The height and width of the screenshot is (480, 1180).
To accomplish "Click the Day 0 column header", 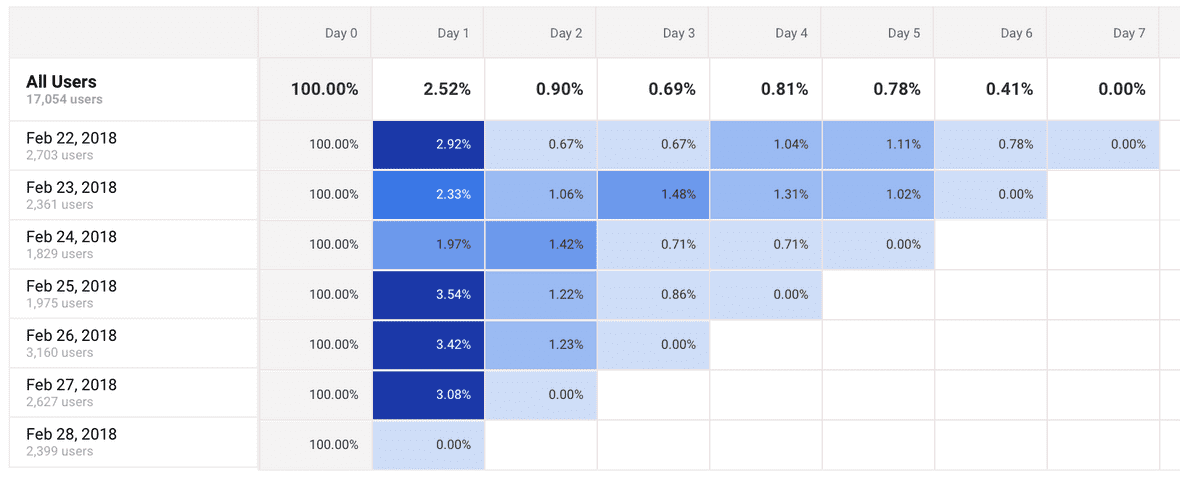I will [341, 33].
